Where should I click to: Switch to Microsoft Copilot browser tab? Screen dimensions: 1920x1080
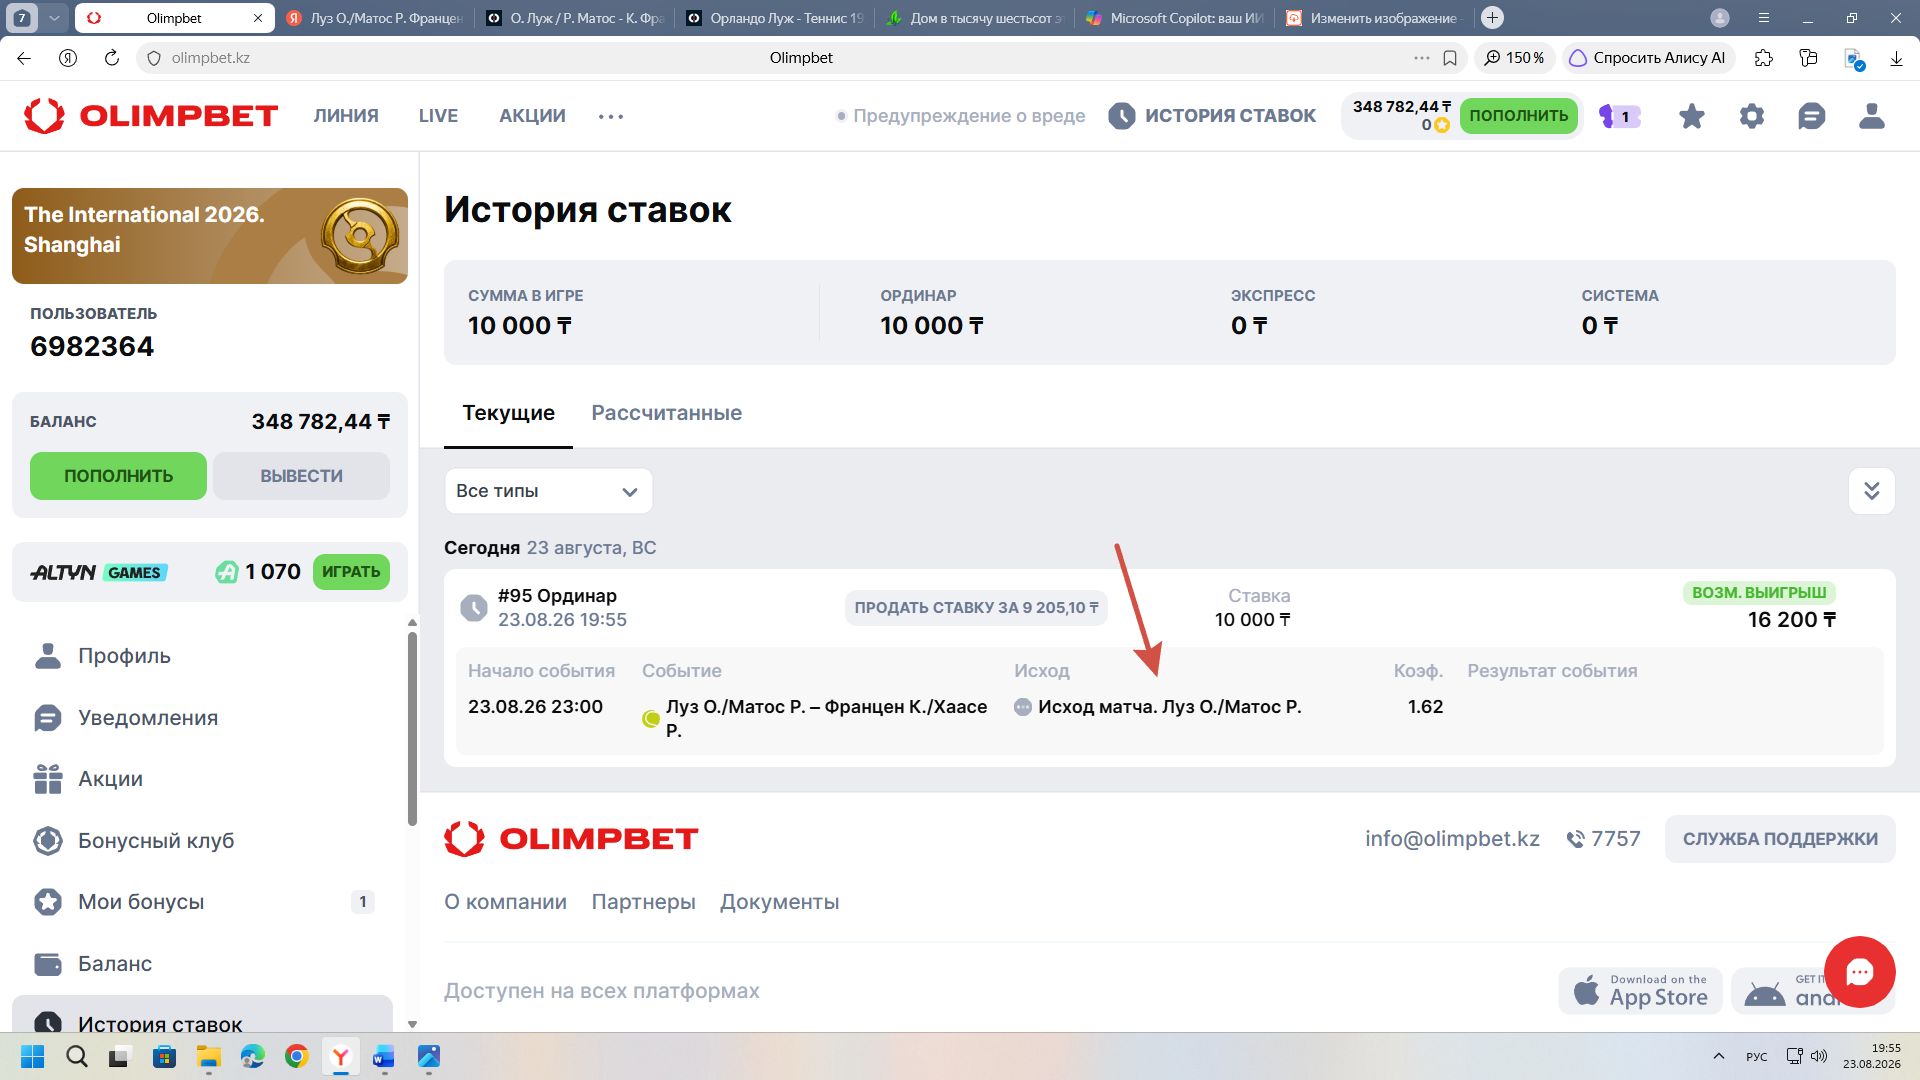(1175, 18)
